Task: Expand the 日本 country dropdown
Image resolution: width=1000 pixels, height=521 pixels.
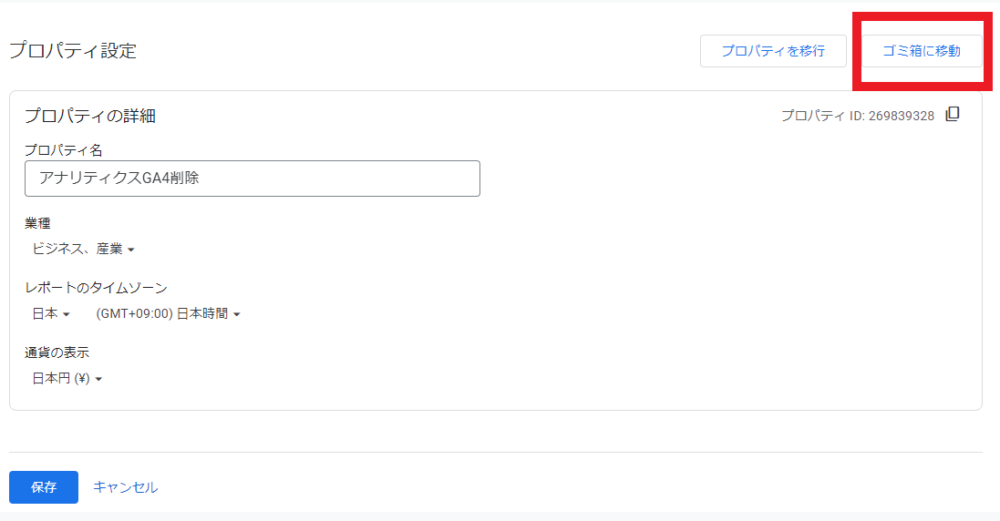Action: pos(50,314)
